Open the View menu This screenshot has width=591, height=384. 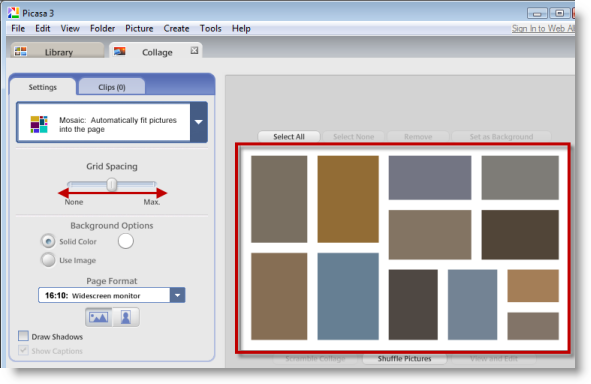[70, 29]
